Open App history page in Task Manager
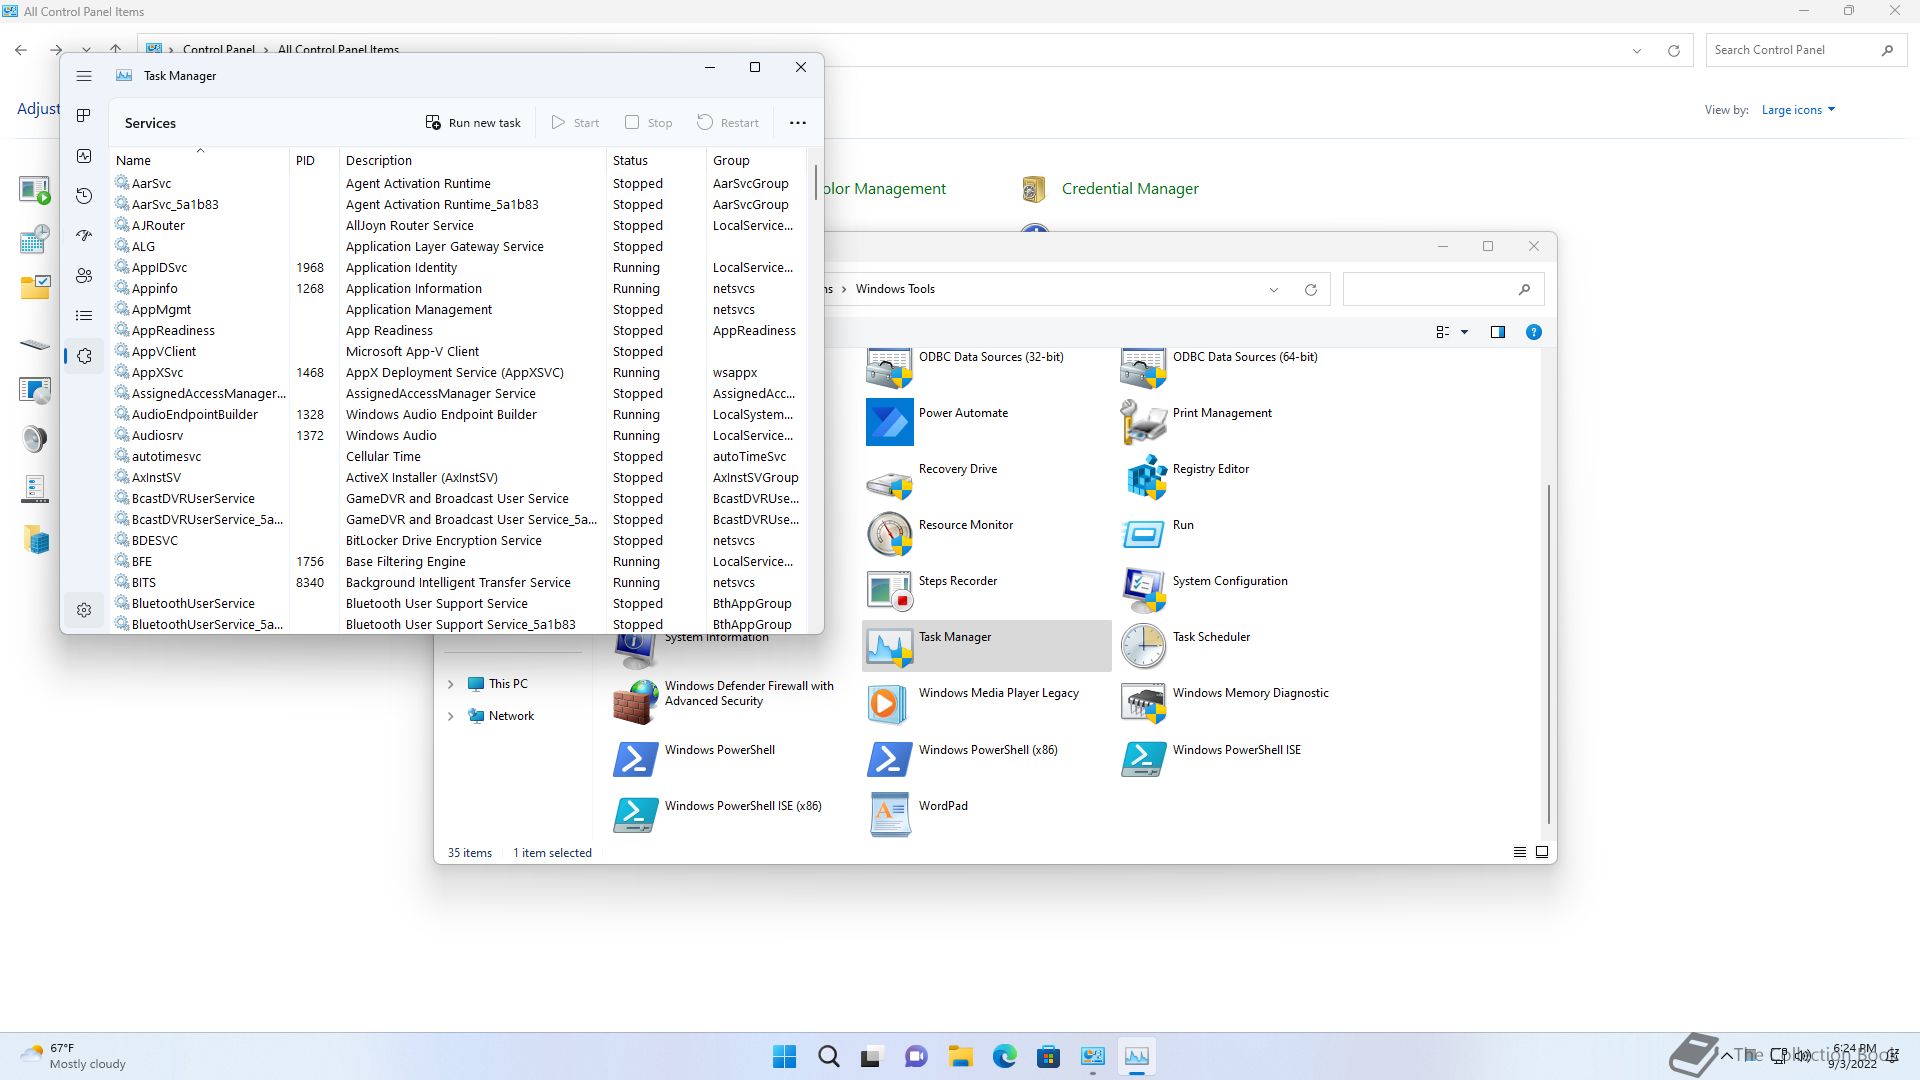The width and height of the screenshot is (1920, 1080). [84, 196]
